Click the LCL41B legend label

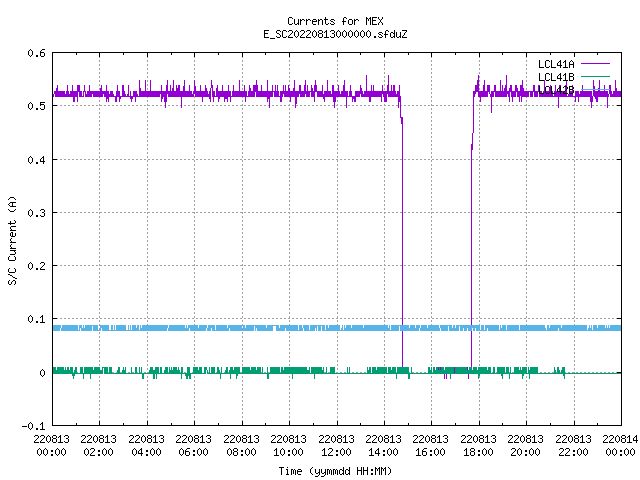(x=556, y=77)
